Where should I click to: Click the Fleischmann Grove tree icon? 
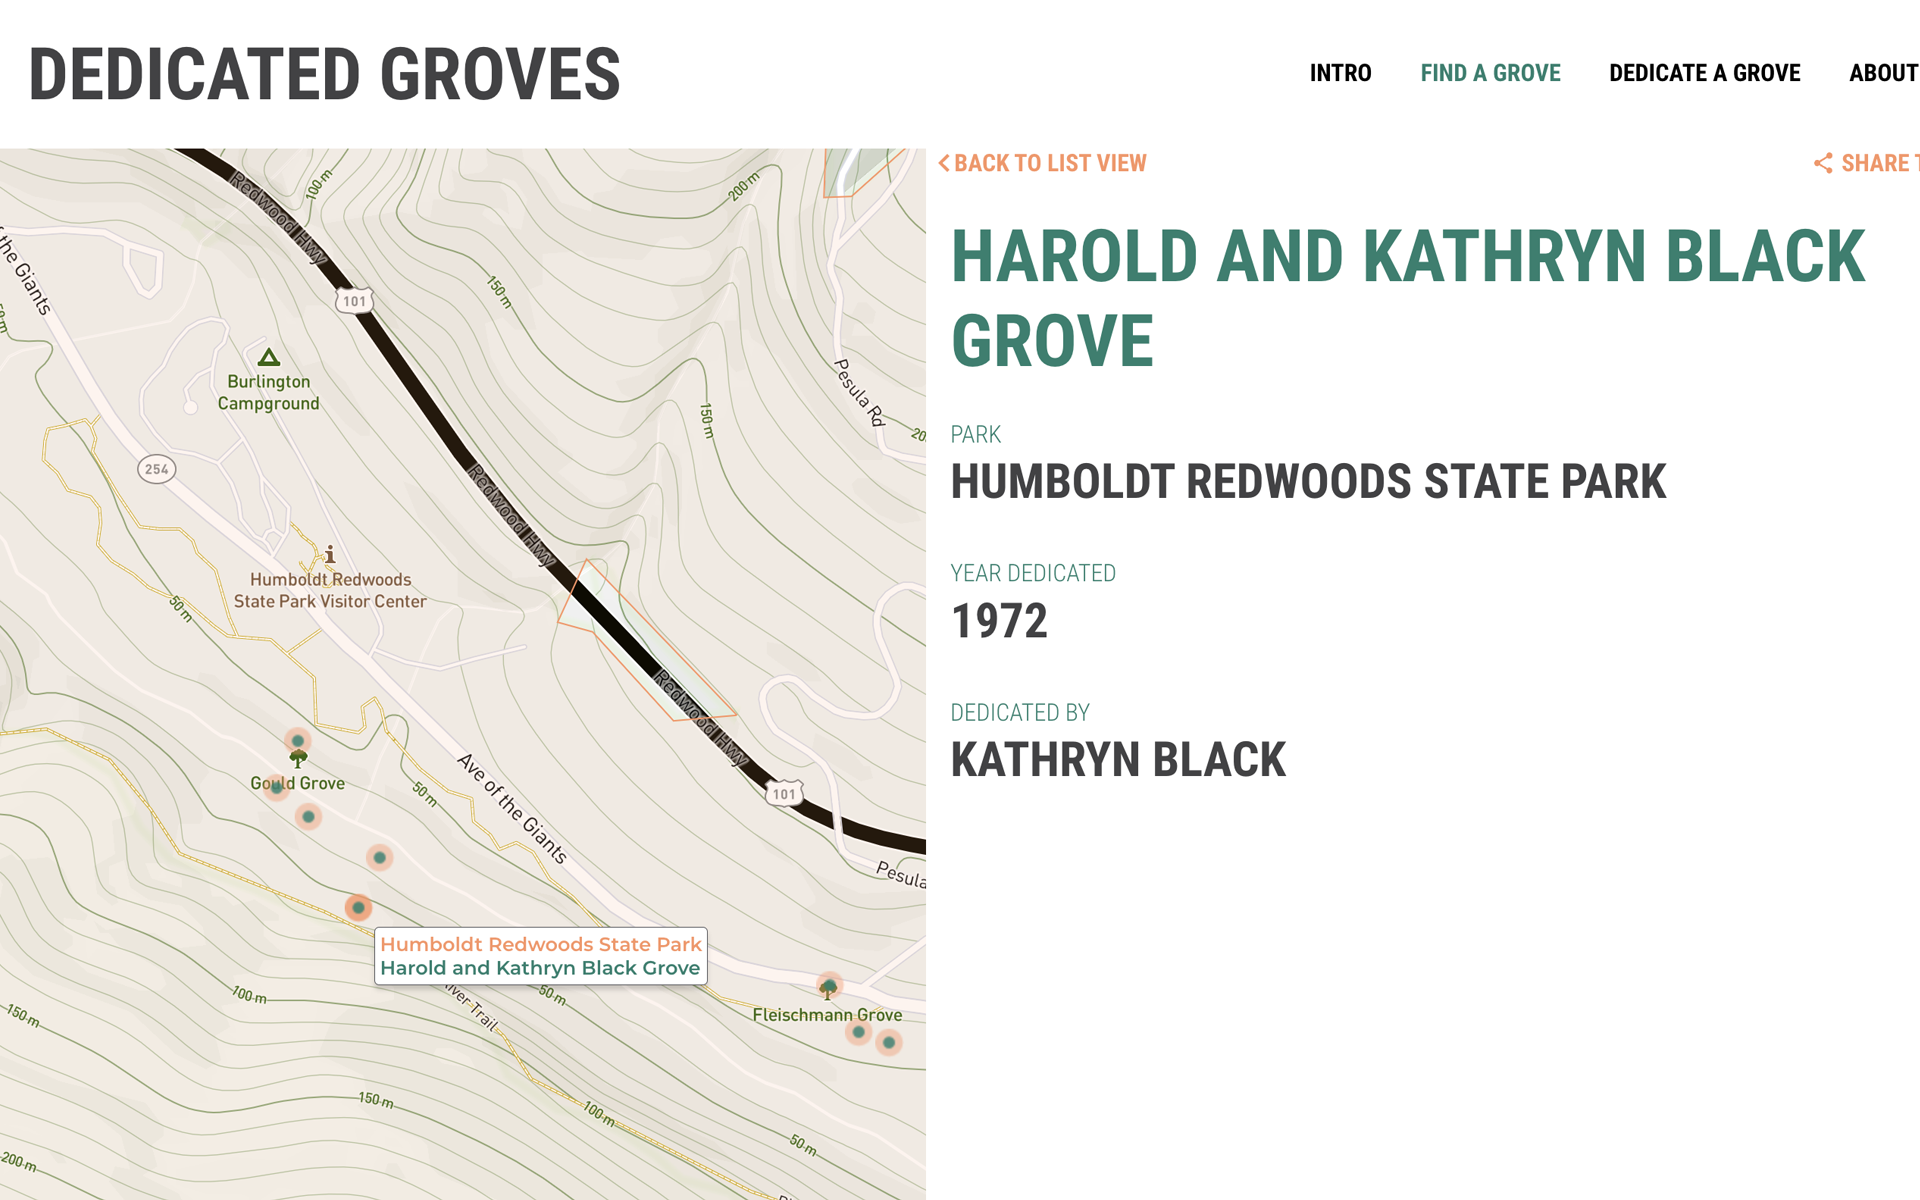[828, 990]
